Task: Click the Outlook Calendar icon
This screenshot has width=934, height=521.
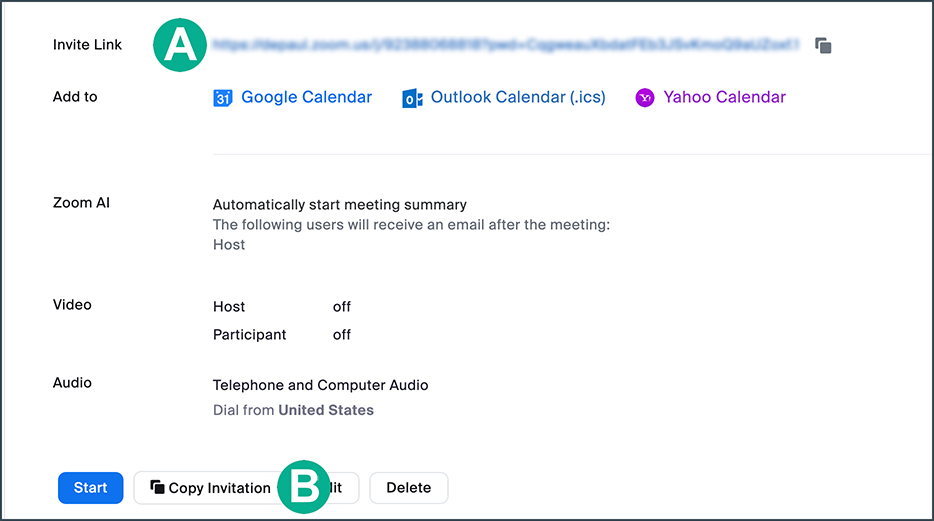Action: [x=412, y=98]
